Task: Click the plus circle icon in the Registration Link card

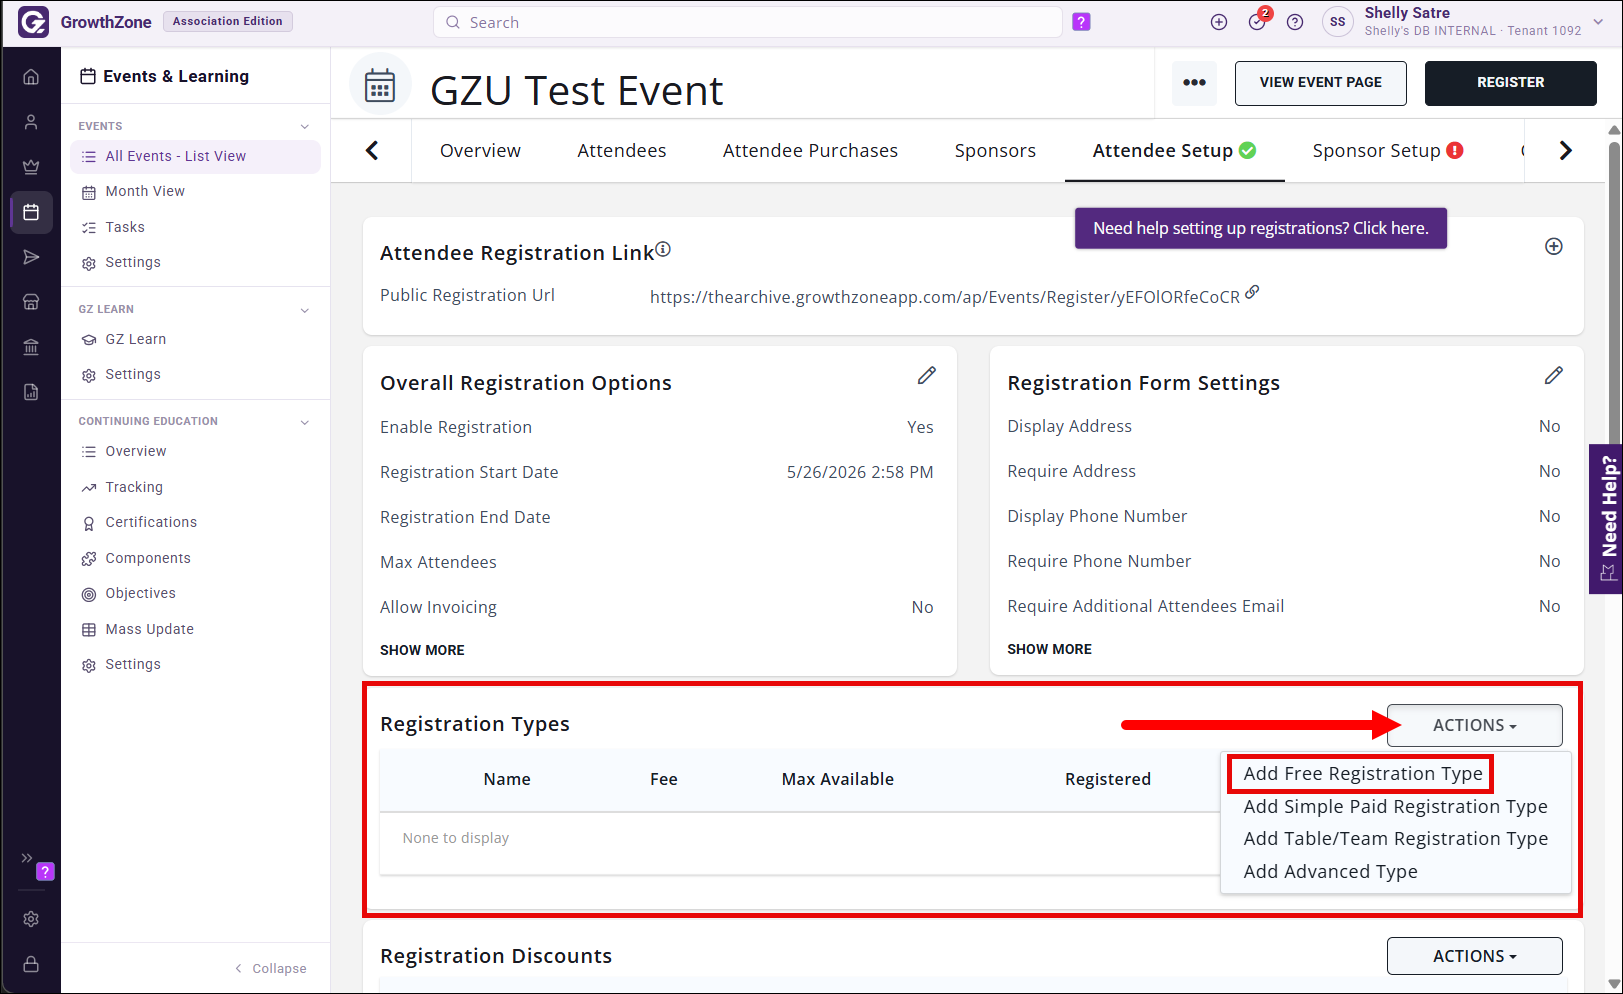Action: (x=1554, y=246)
